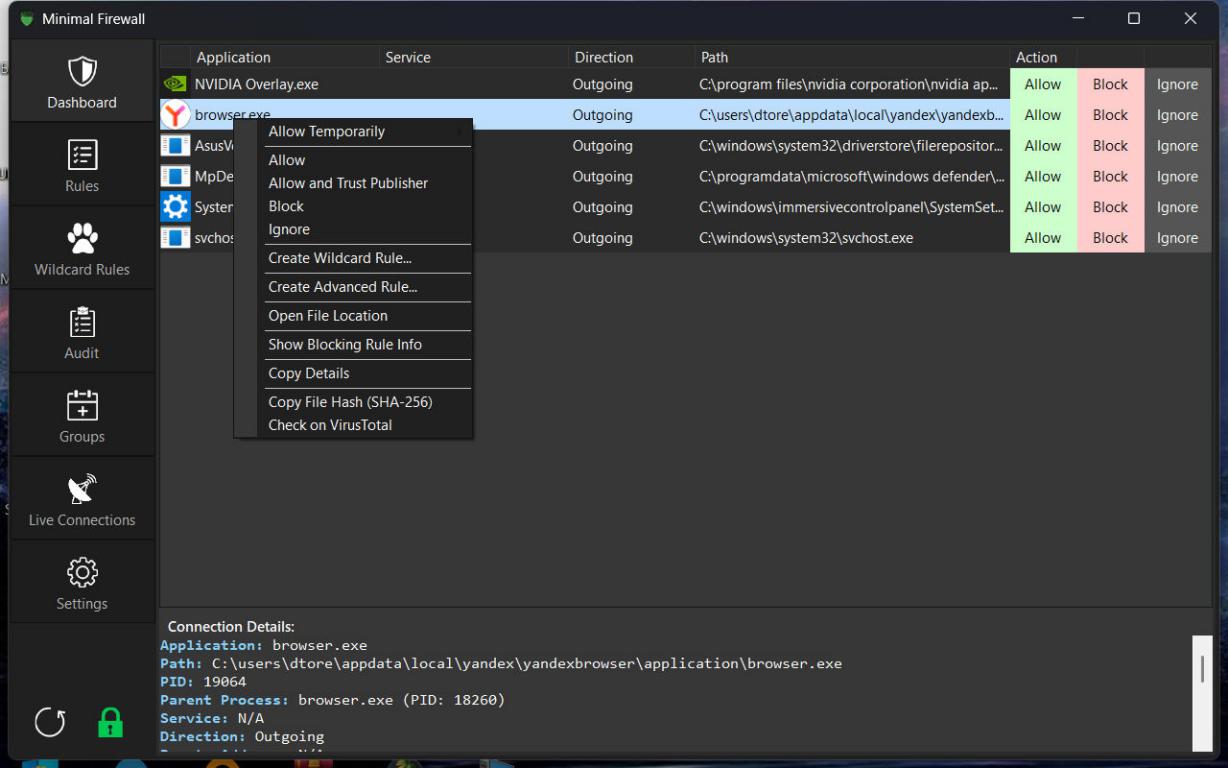Screen dimensions: 1228x768
Task: Click the NVIDIA Overlay.exe application icon
Action: (175, 85)
